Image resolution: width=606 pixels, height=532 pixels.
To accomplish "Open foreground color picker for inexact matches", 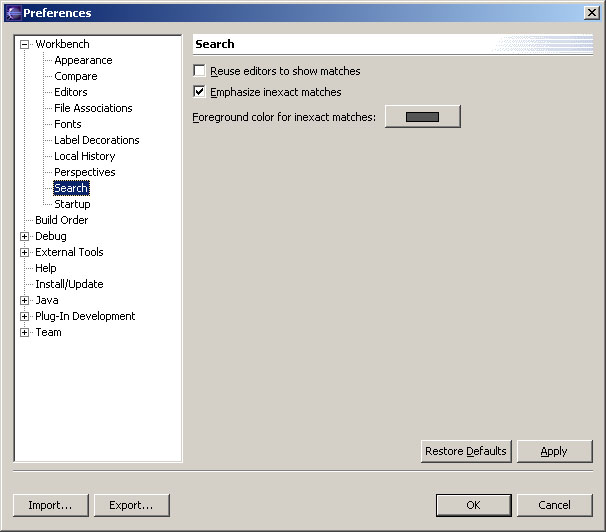I will pos(422,117).
